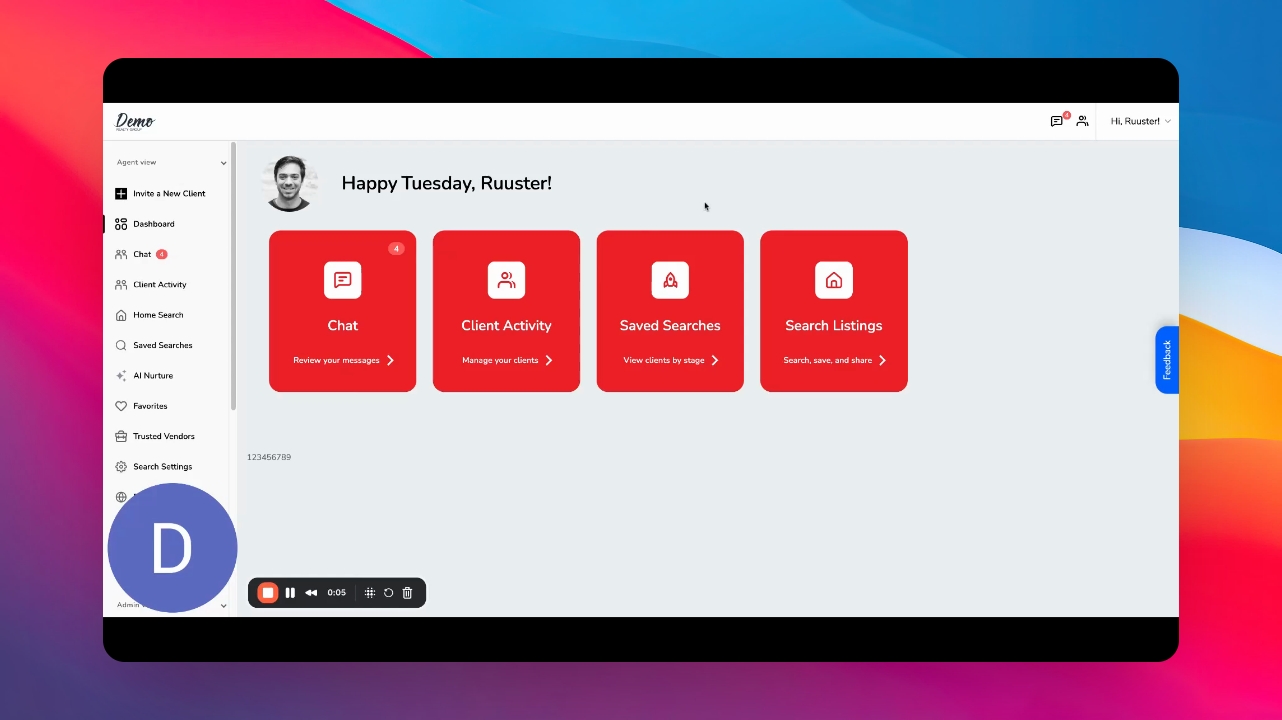Pause the screen recording
Image resolution: width=1282 pixels, height=720 pixels.
[x=290, y=593]
